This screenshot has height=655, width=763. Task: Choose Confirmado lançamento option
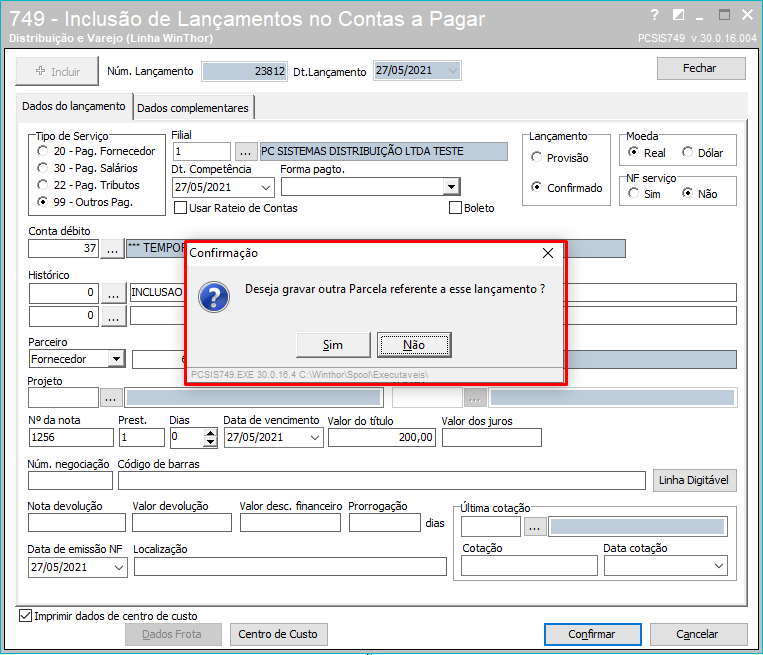point(536,187)
